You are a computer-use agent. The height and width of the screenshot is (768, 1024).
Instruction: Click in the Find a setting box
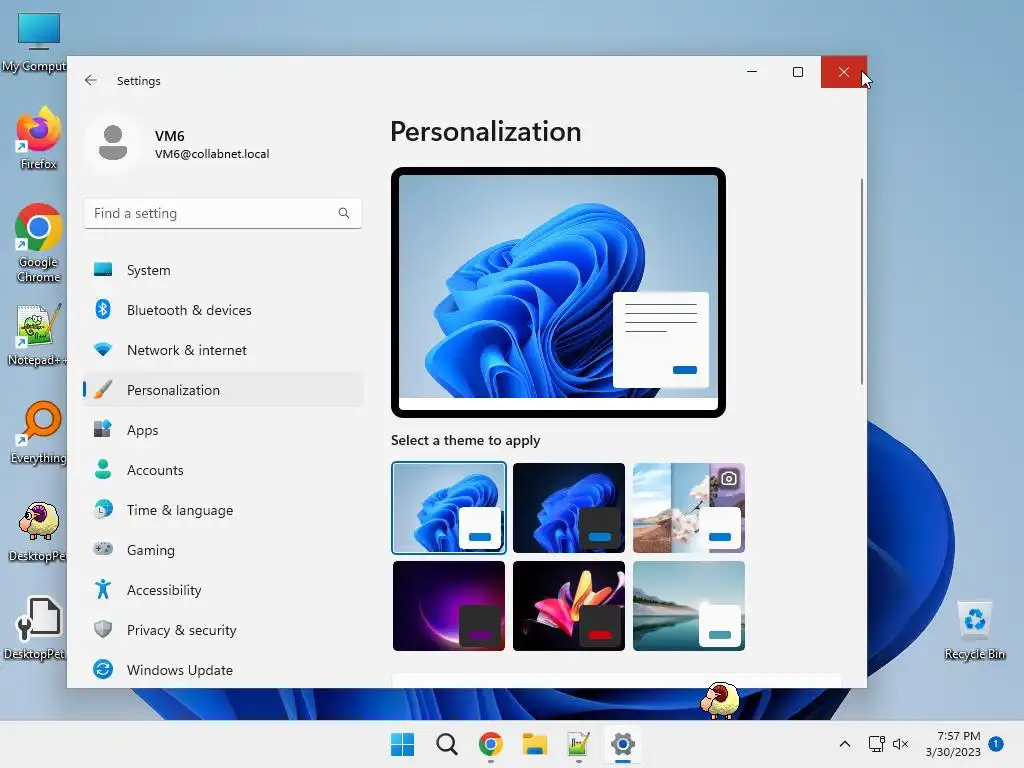tap(223, 213)
